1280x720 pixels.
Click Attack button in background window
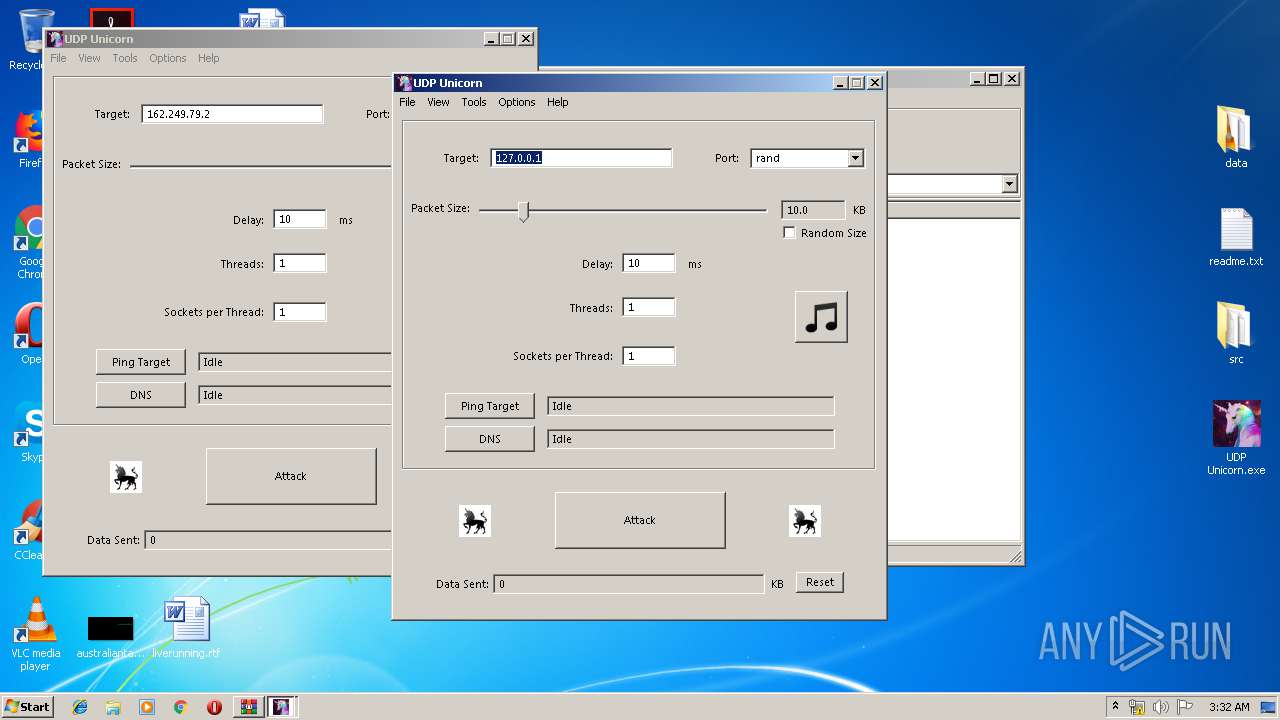coord(291,476)
